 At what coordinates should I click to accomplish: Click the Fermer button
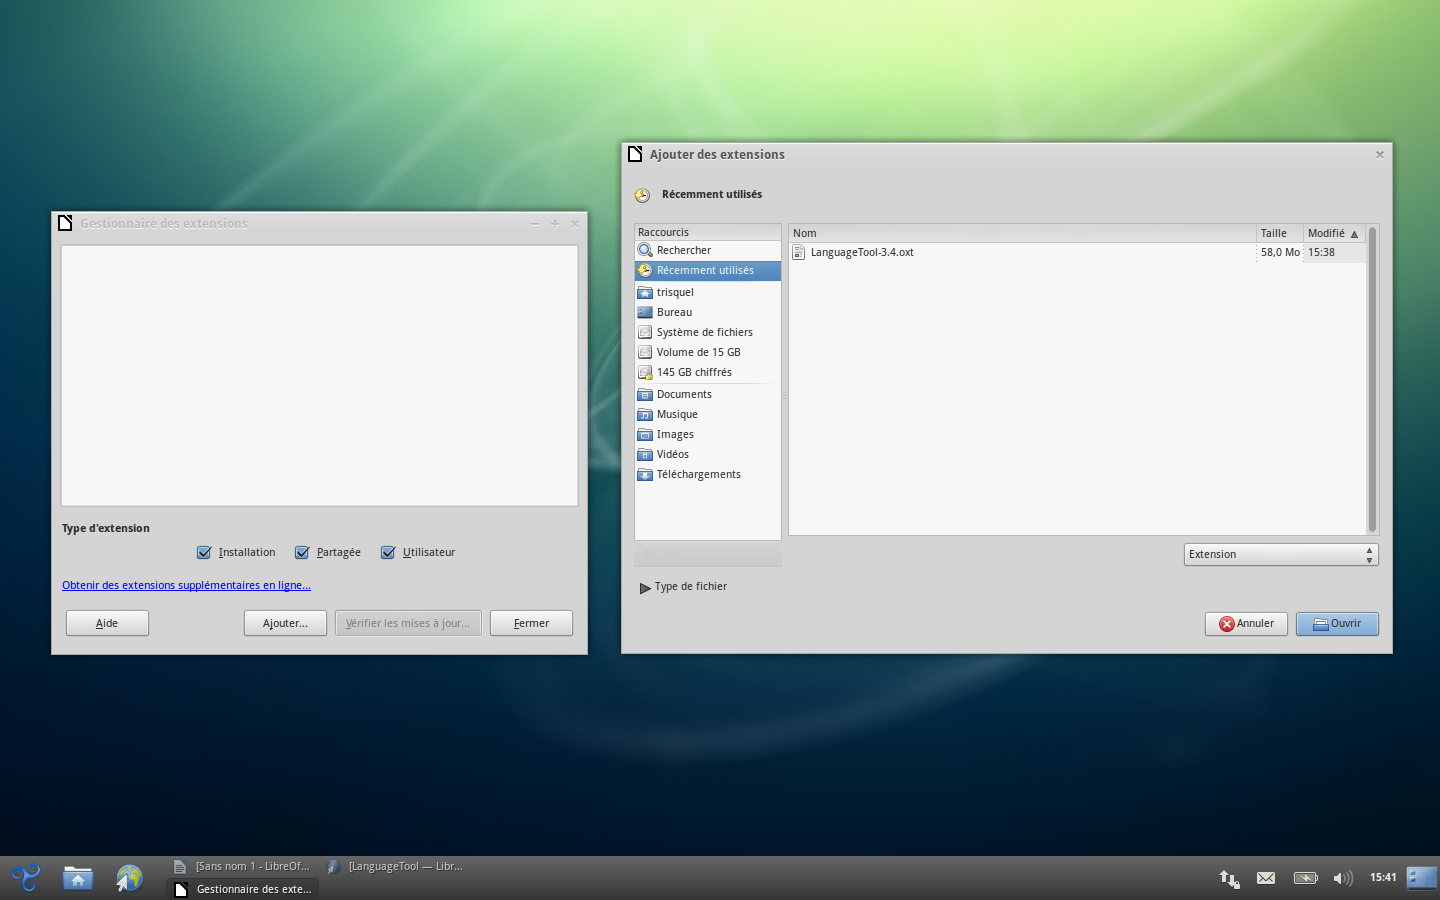tap(531, 623)
